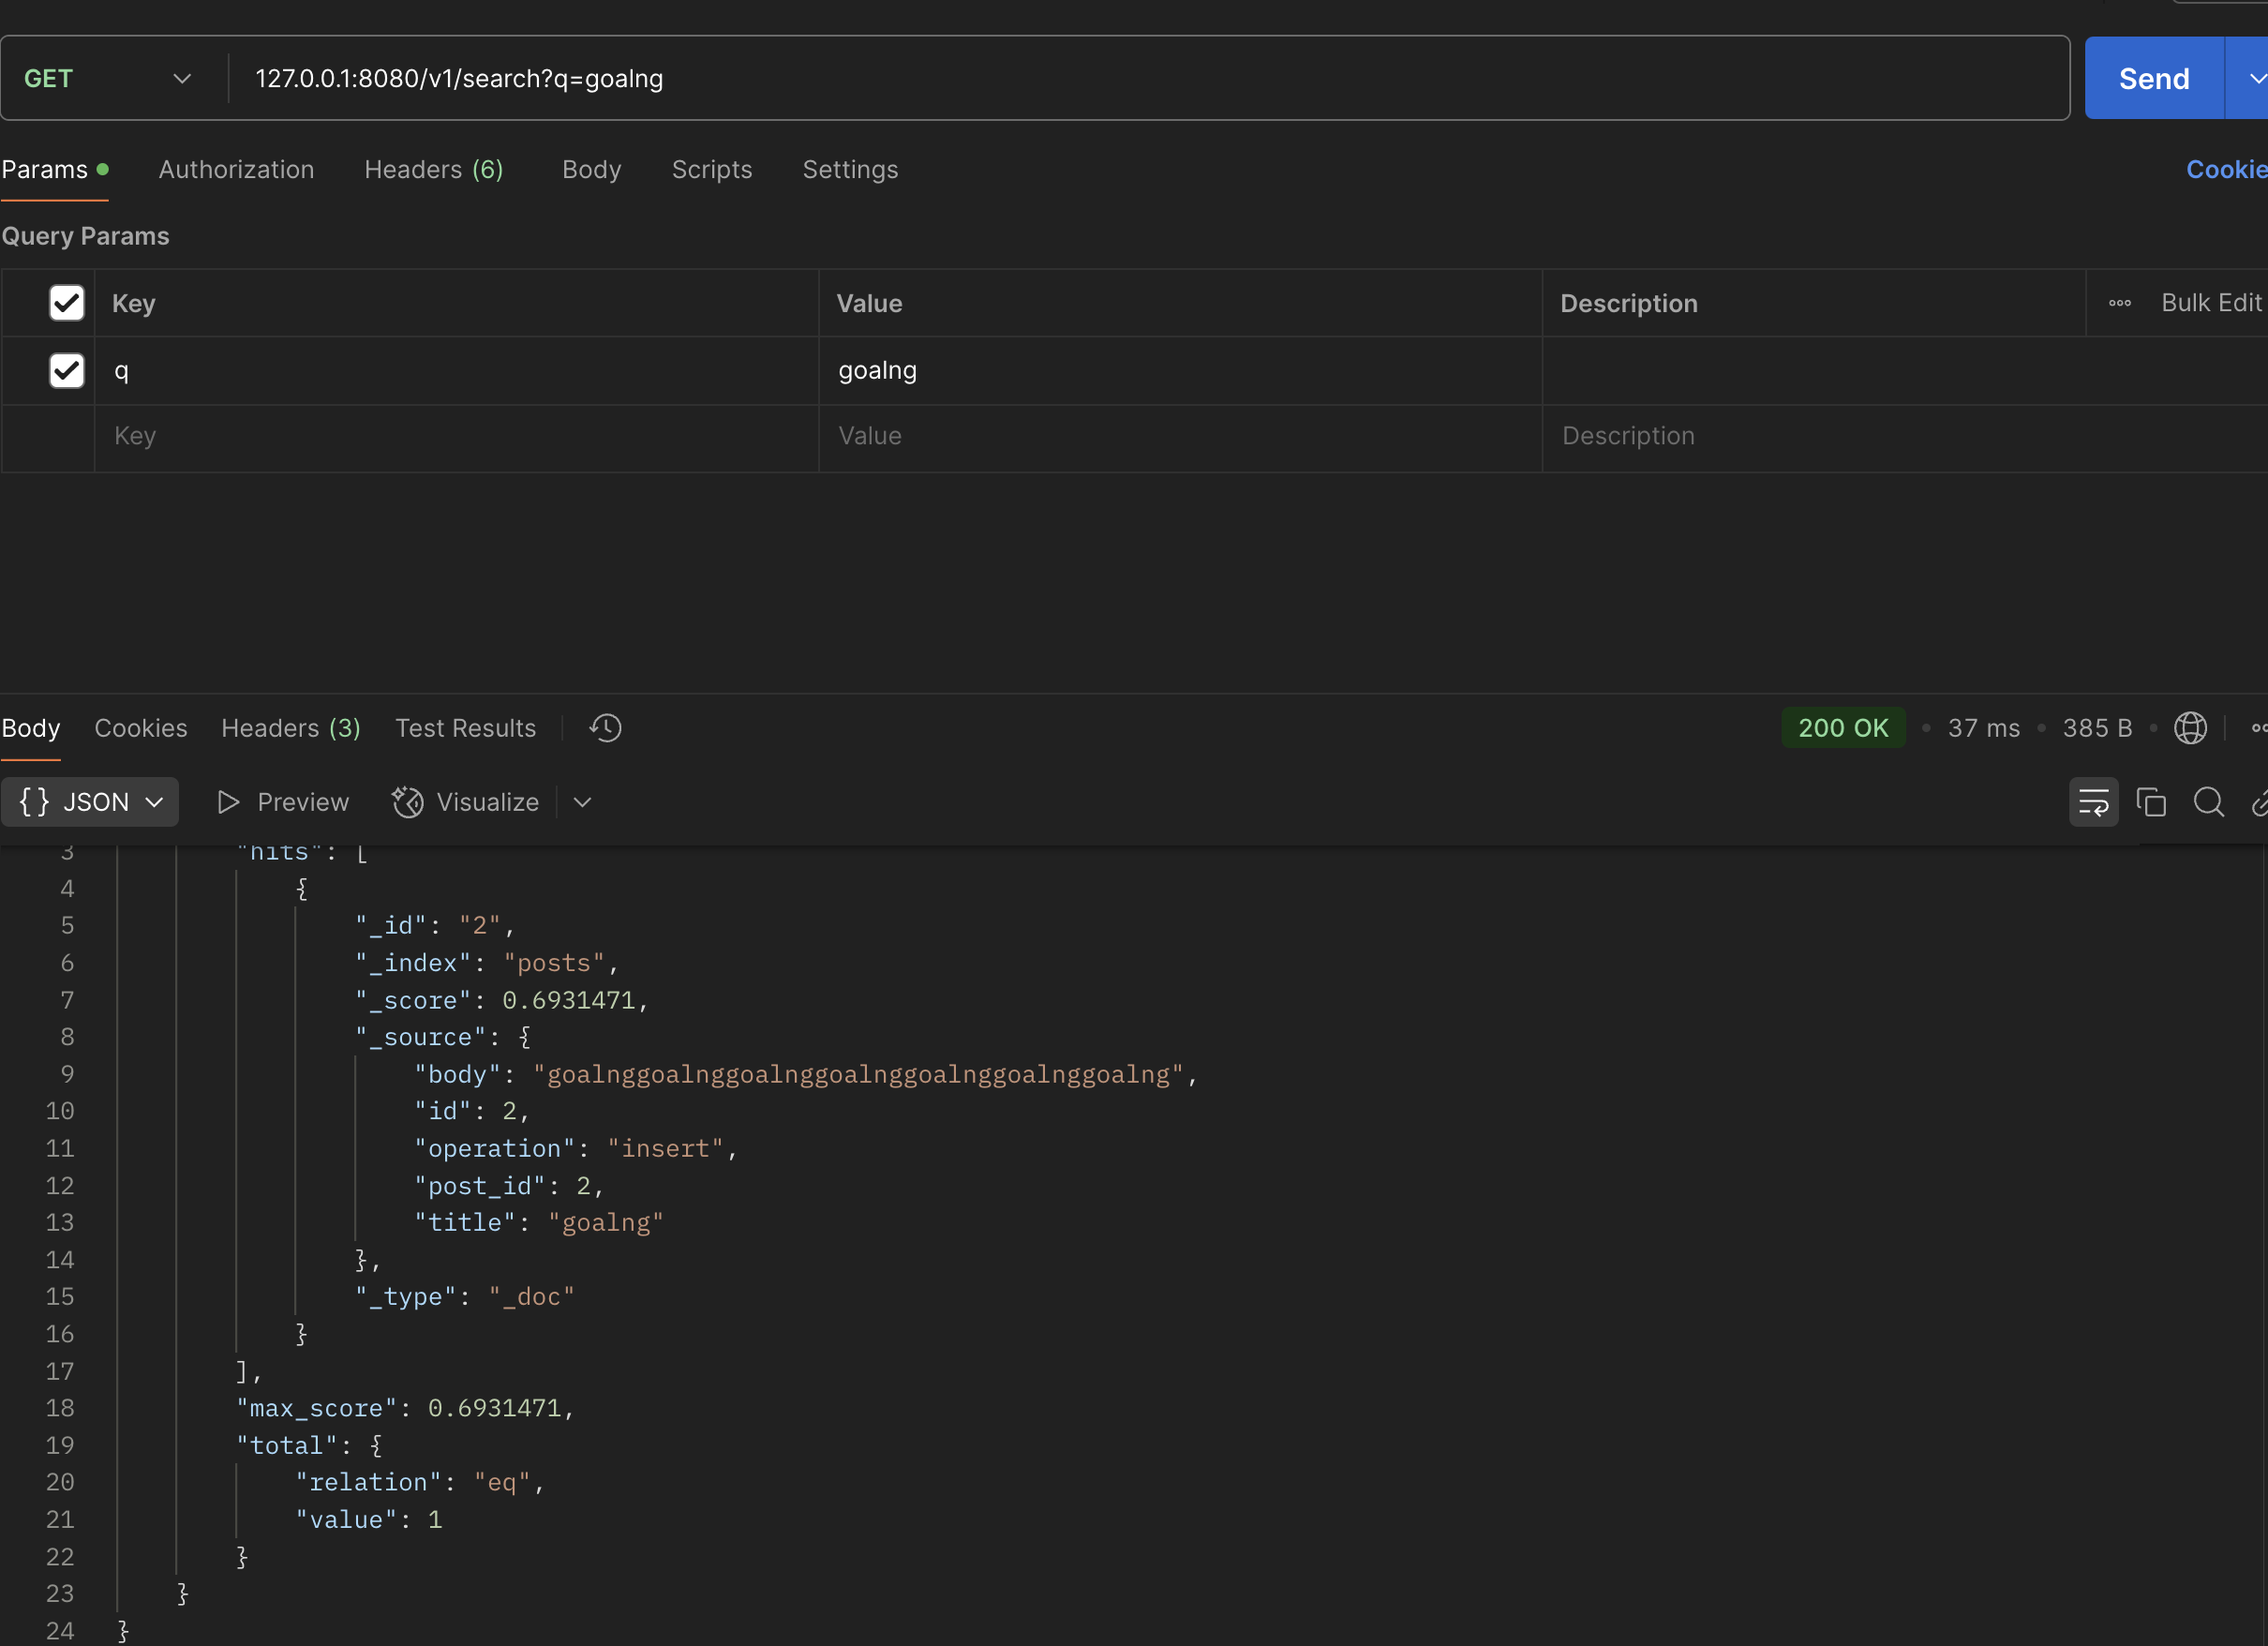2268x1646 pixels.
Task: Click the 385 B response size
Action: [2097, 728]
